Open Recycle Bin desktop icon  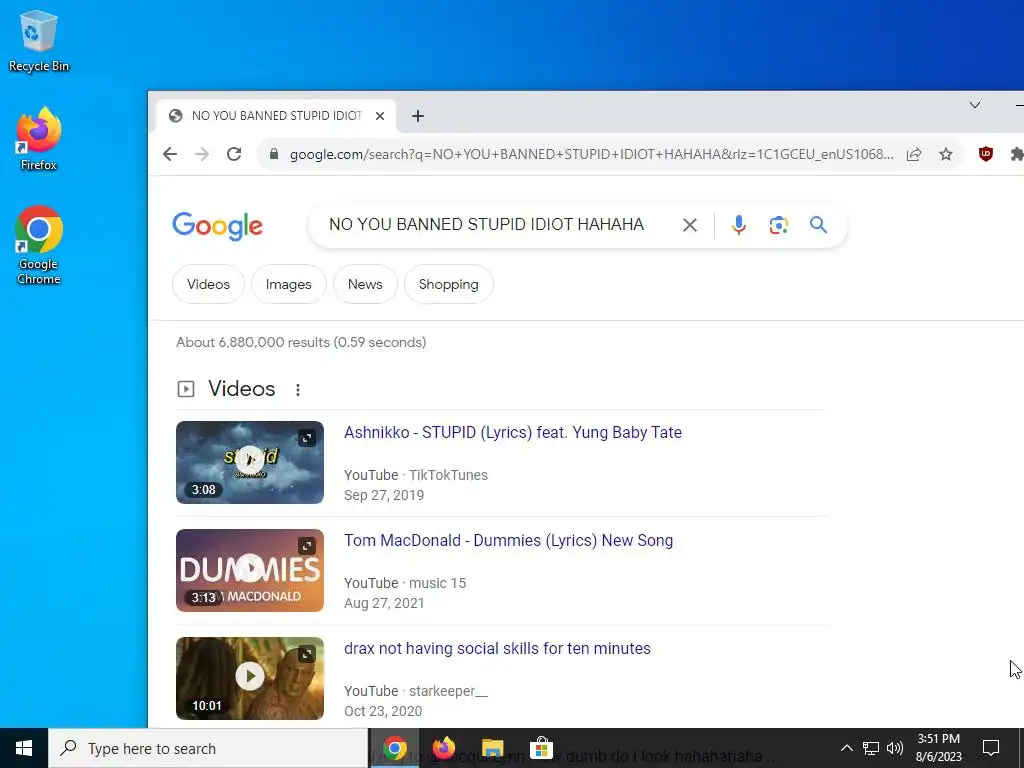[39, 41]
